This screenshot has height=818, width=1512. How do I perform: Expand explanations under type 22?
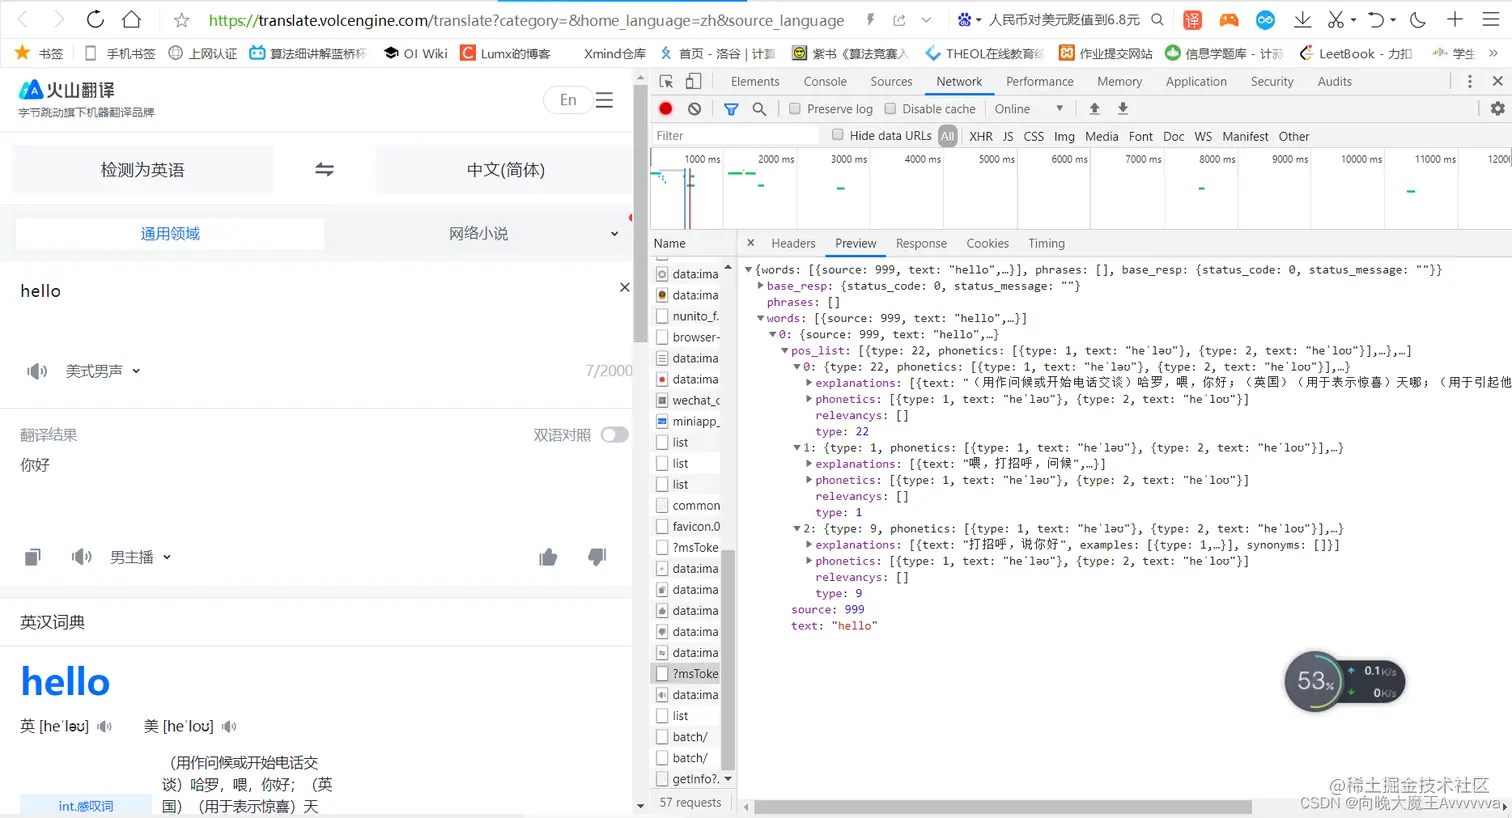(x=808, y=383)
